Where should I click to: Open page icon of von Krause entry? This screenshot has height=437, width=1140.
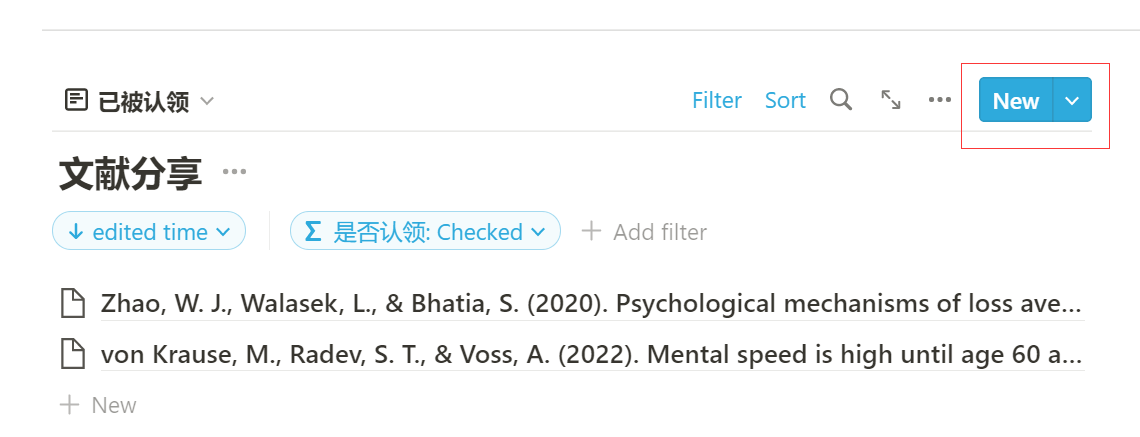73,354
